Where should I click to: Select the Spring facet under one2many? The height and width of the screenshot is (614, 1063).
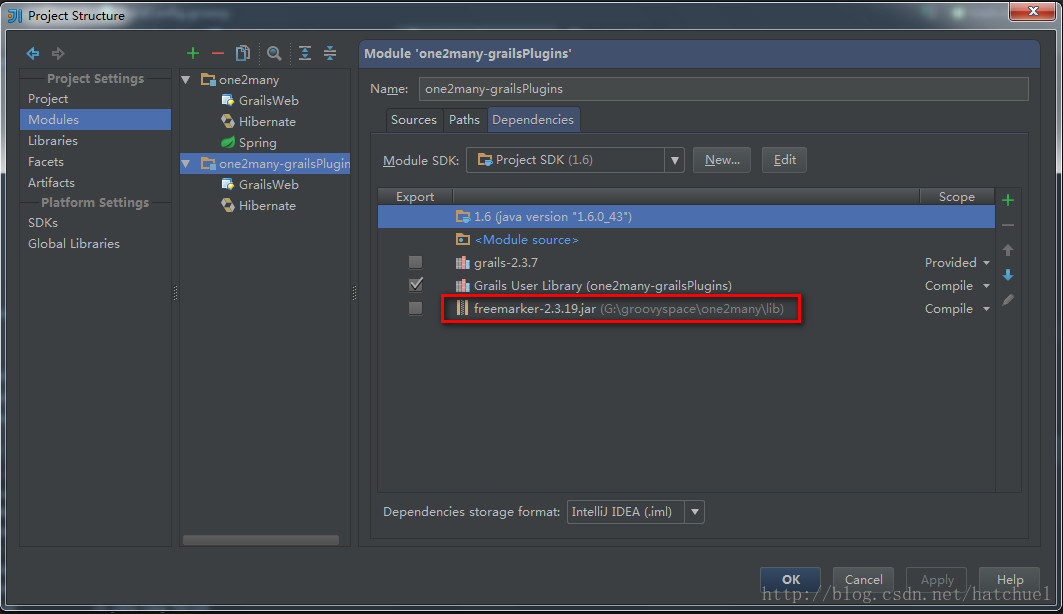pyautogui.click(x=257, y=143)
